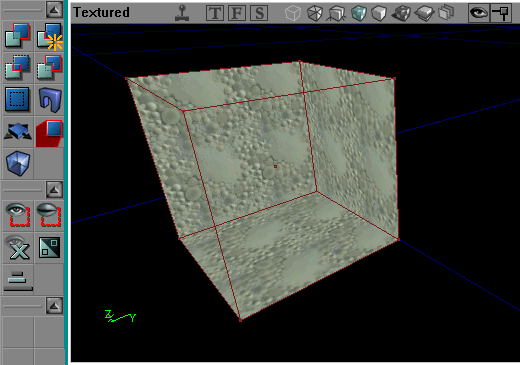Image resolution: width=520 pixels, height=365 pixels.
Task: Show all actors using eye-with-X icon
Action: point(18,247)
